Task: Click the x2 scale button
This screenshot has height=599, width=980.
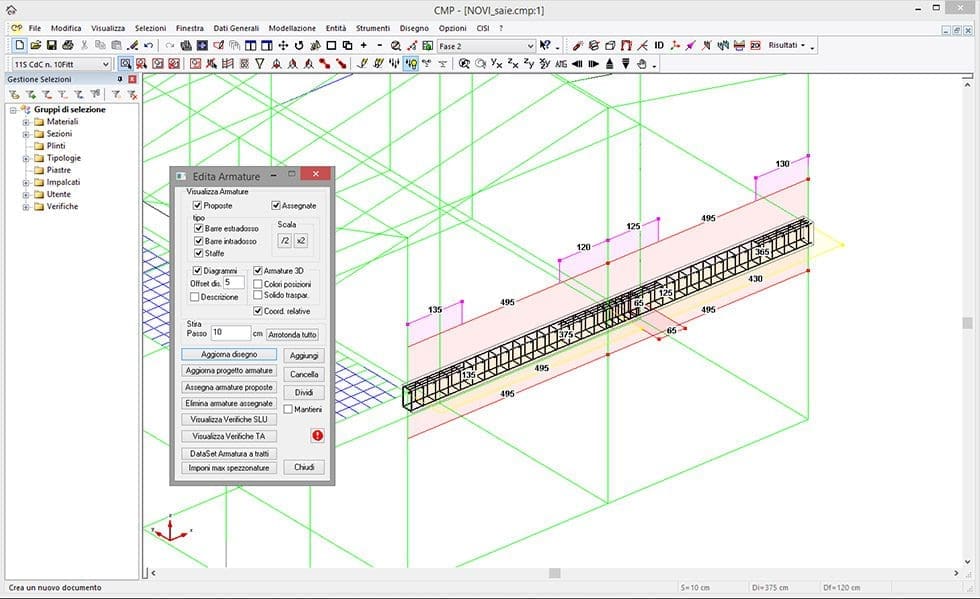Action: (301, 241)
